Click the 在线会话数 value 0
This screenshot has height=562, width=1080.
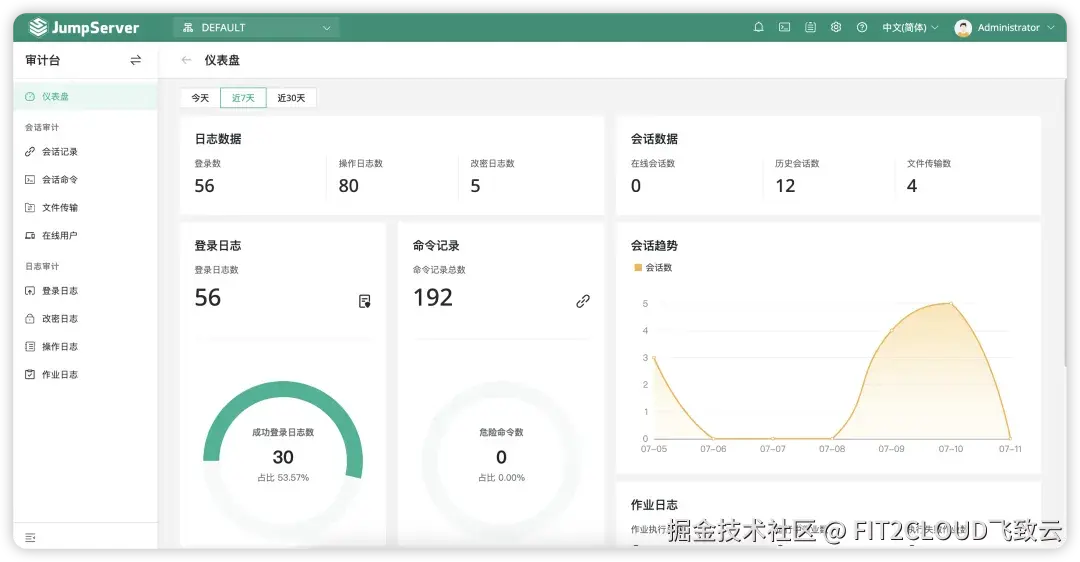point(636,186)
